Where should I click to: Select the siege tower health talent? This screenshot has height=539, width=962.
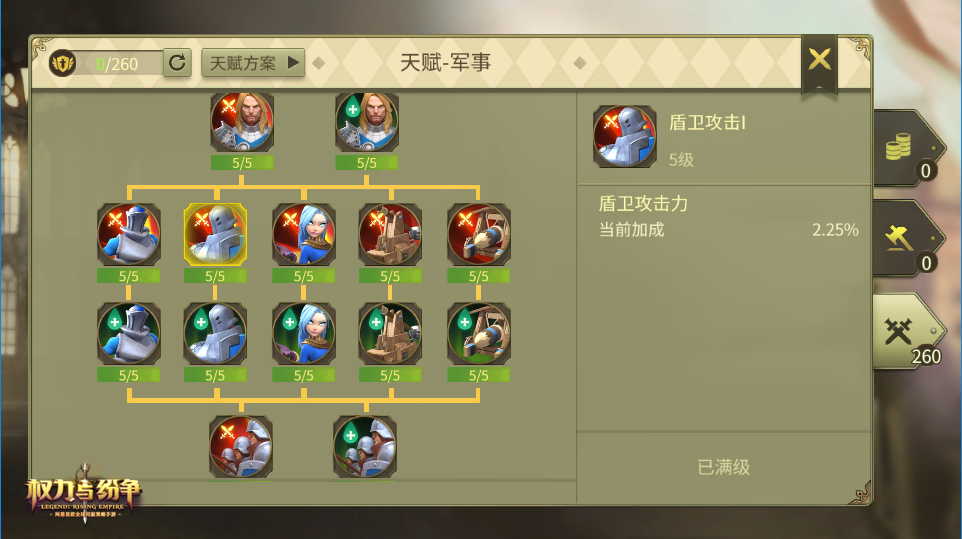[390, 334]
